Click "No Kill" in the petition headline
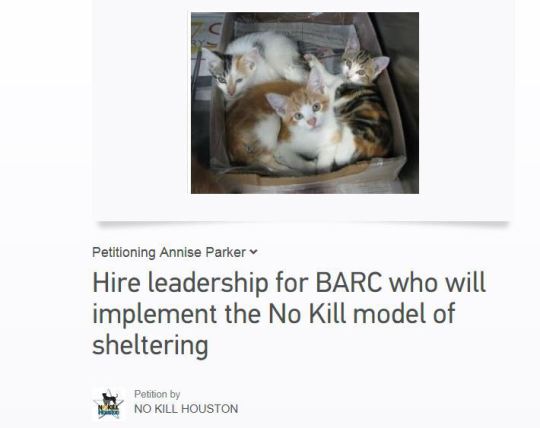 (307, 313)
